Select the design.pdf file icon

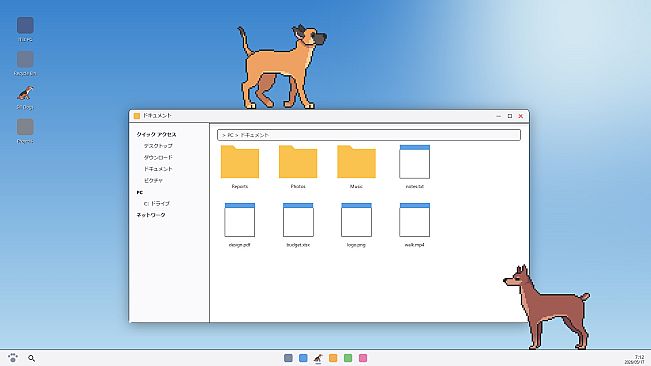click(x=240, y=220)
